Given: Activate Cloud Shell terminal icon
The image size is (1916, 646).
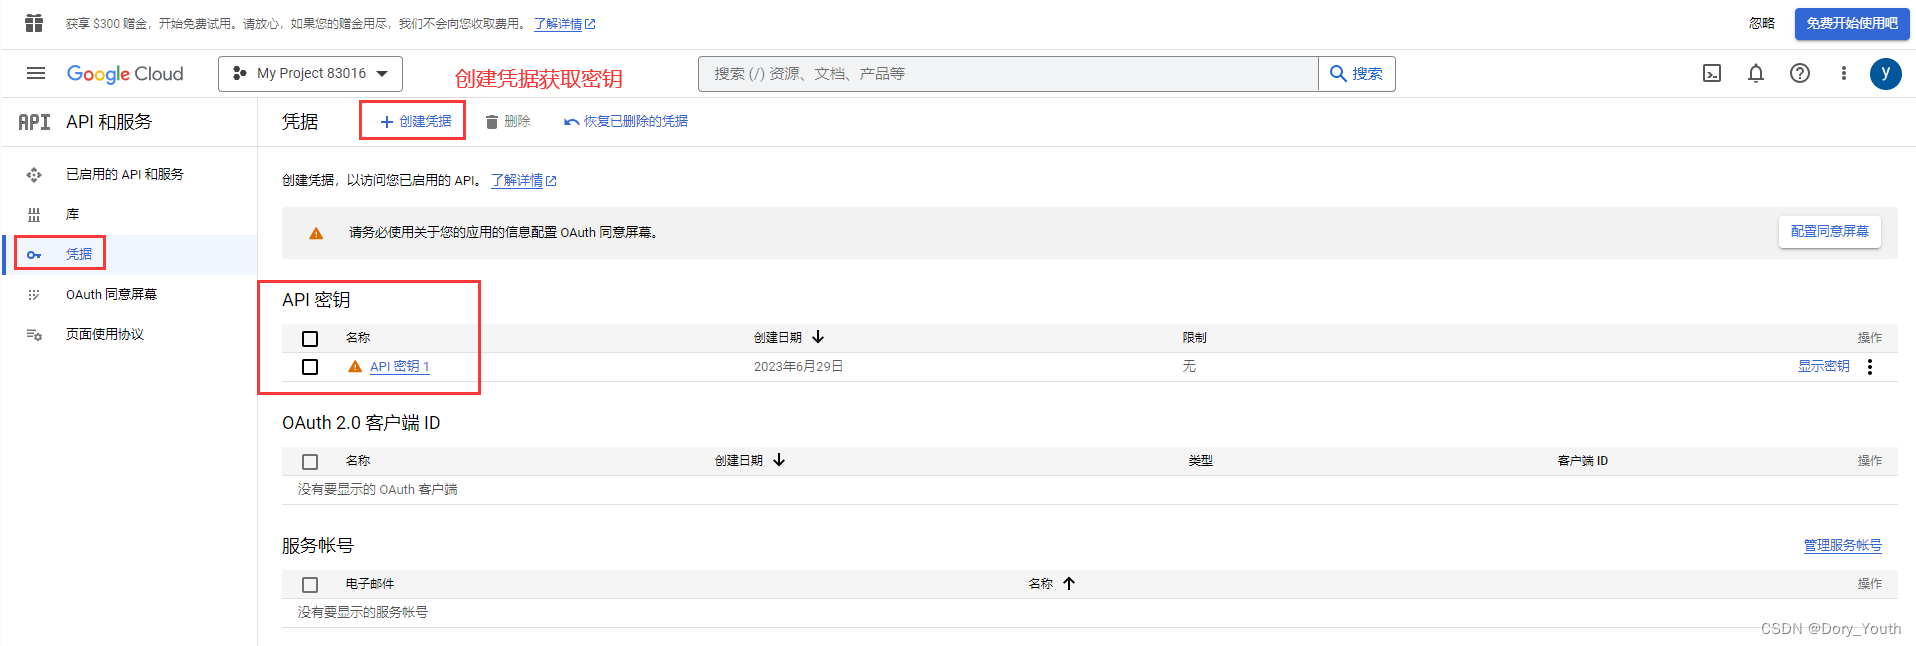Looking at the screenshot, I should coord(1712,73).
